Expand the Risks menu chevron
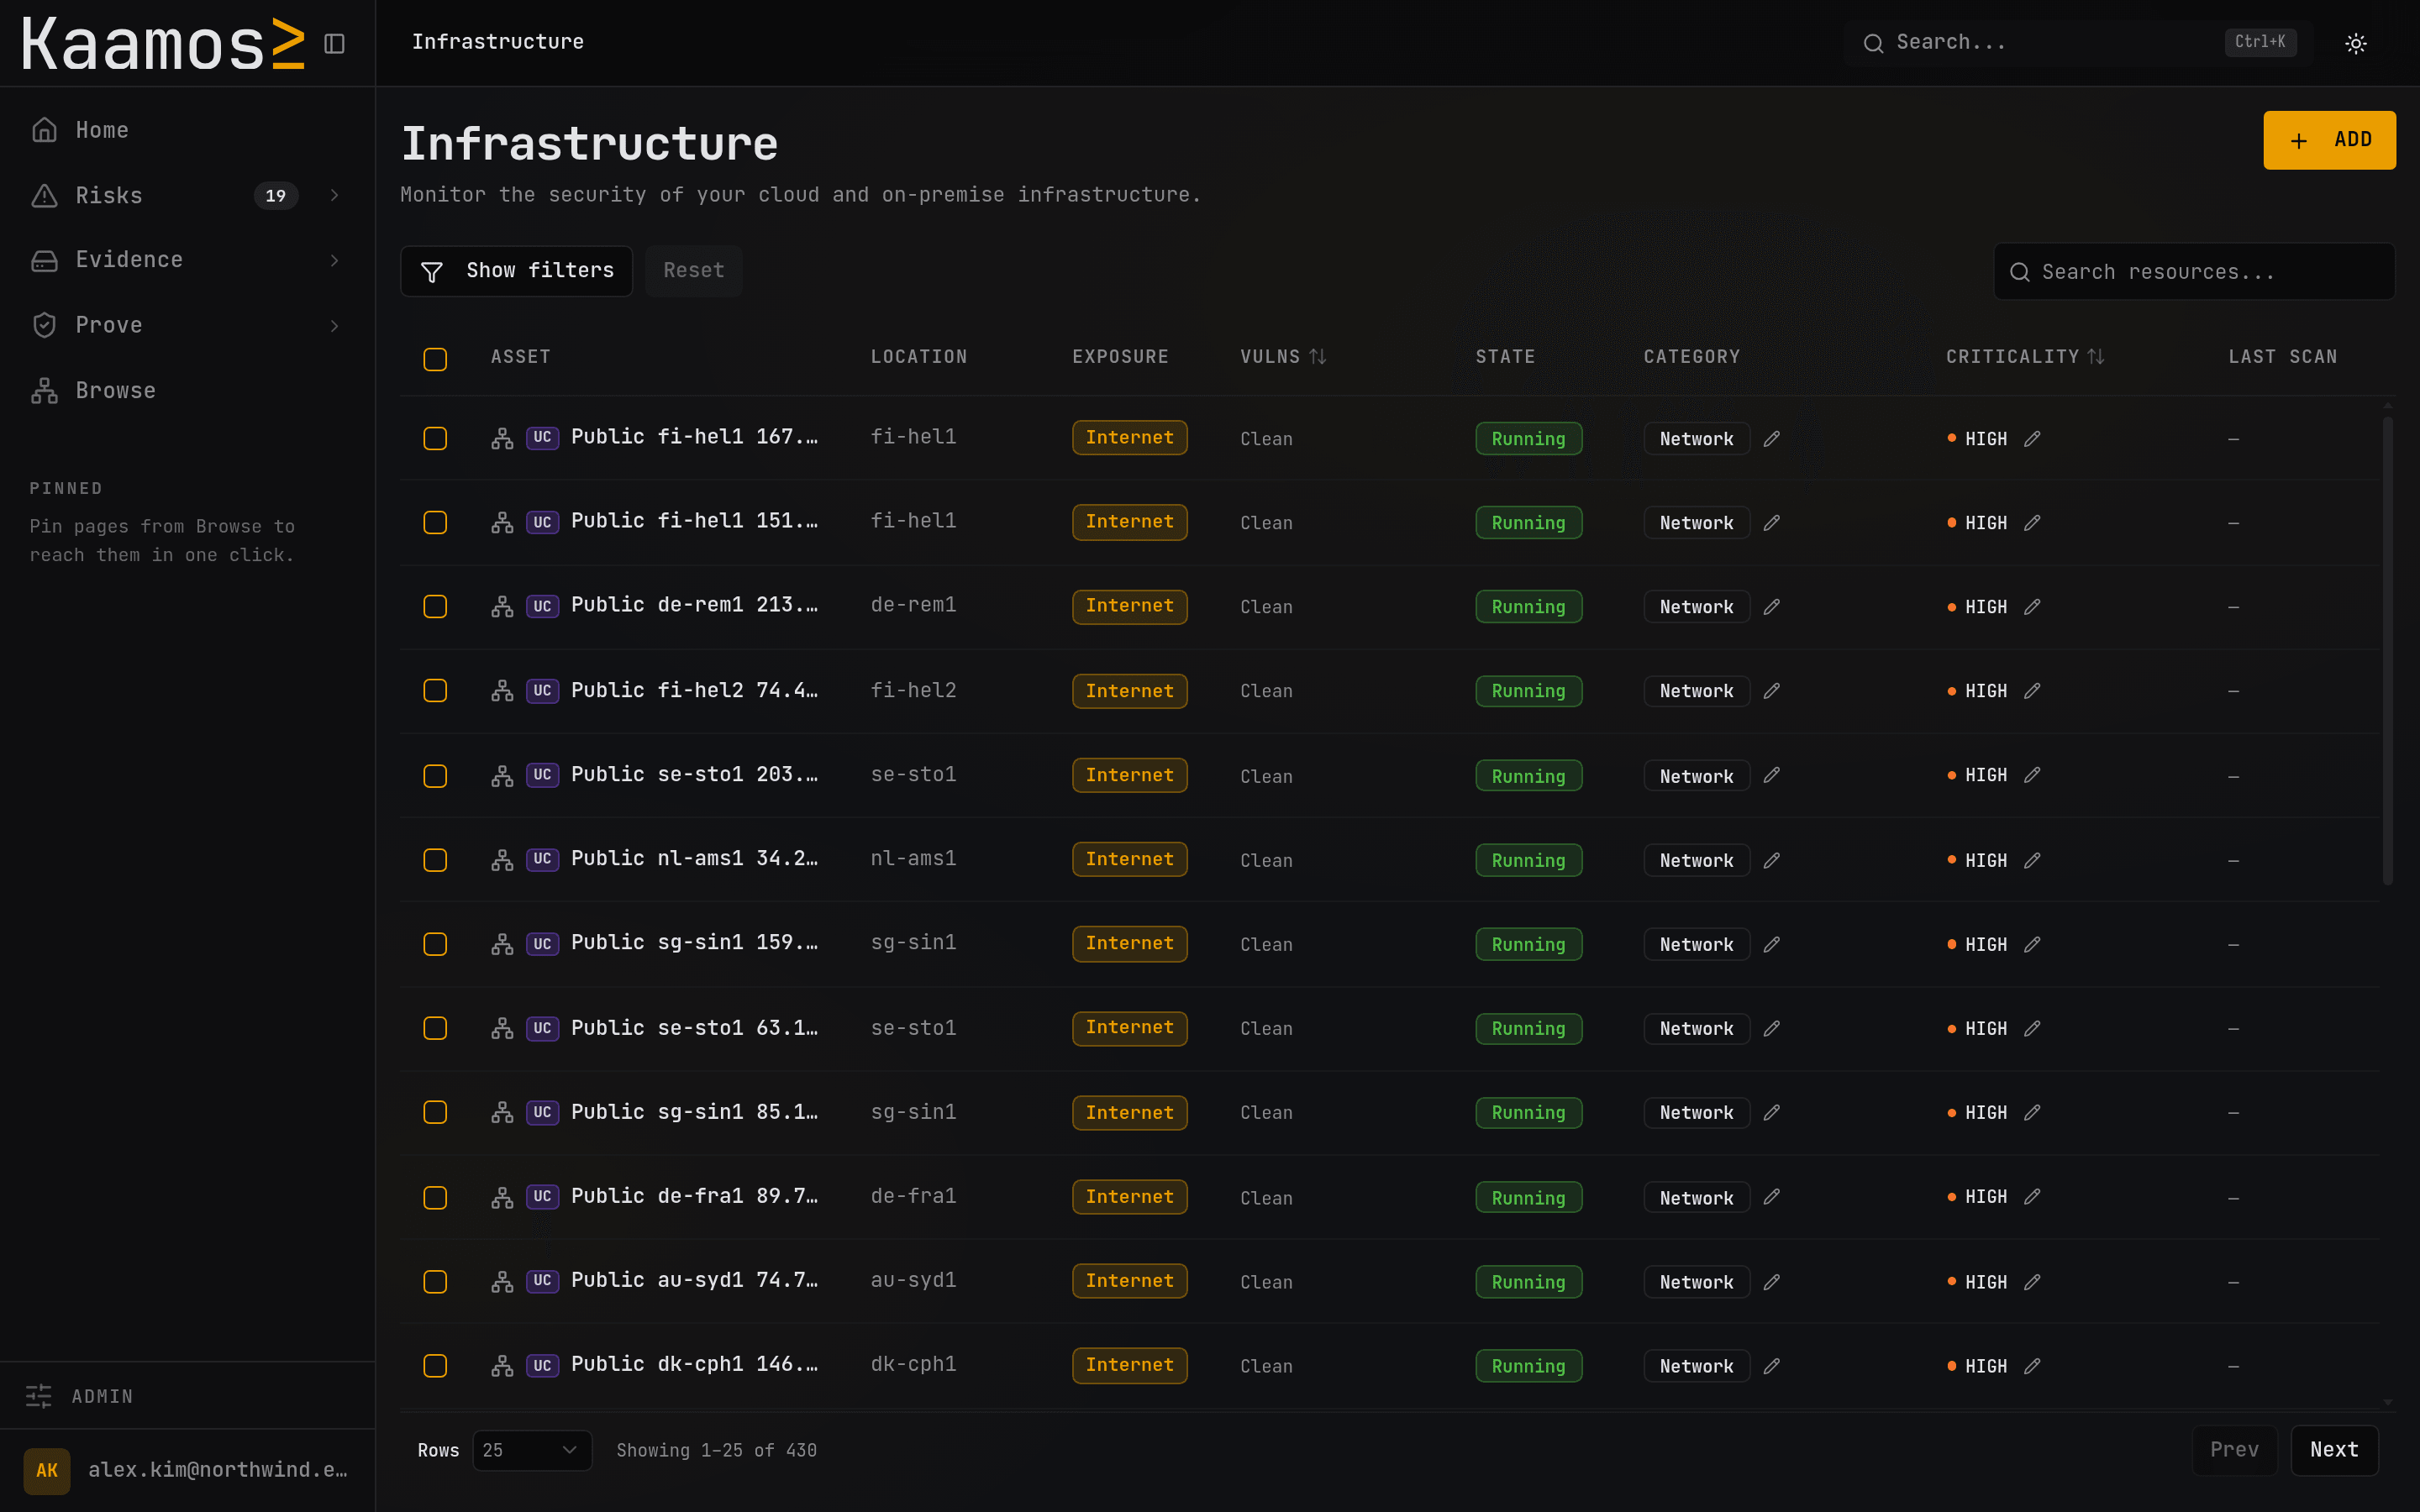 point(335,196)
